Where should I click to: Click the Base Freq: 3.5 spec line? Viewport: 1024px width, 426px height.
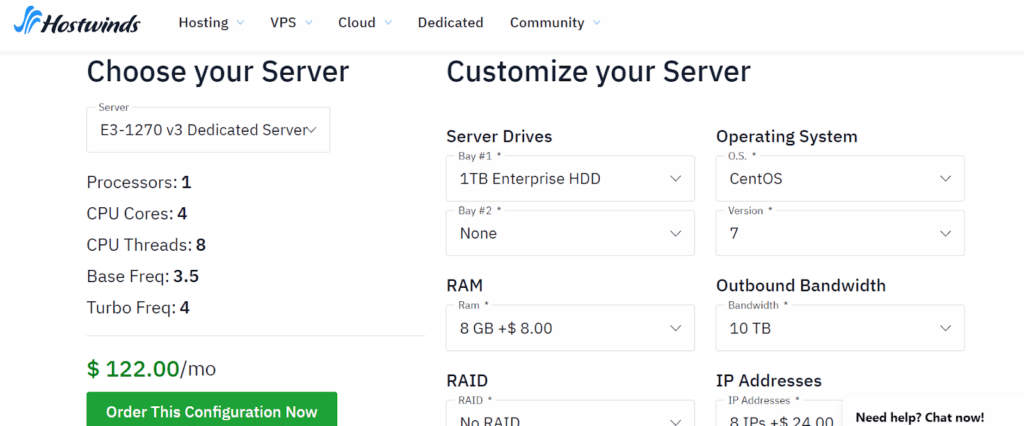pos(142,276)
